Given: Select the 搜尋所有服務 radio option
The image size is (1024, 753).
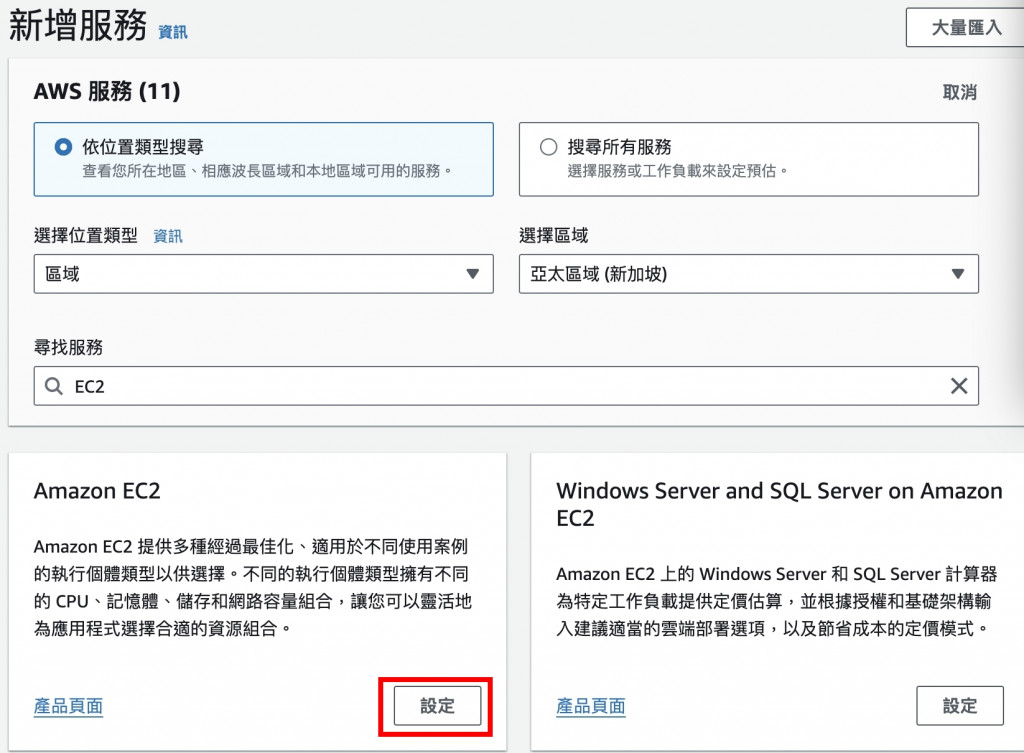Looking at the screenshot, I should (x=549, y=147).
